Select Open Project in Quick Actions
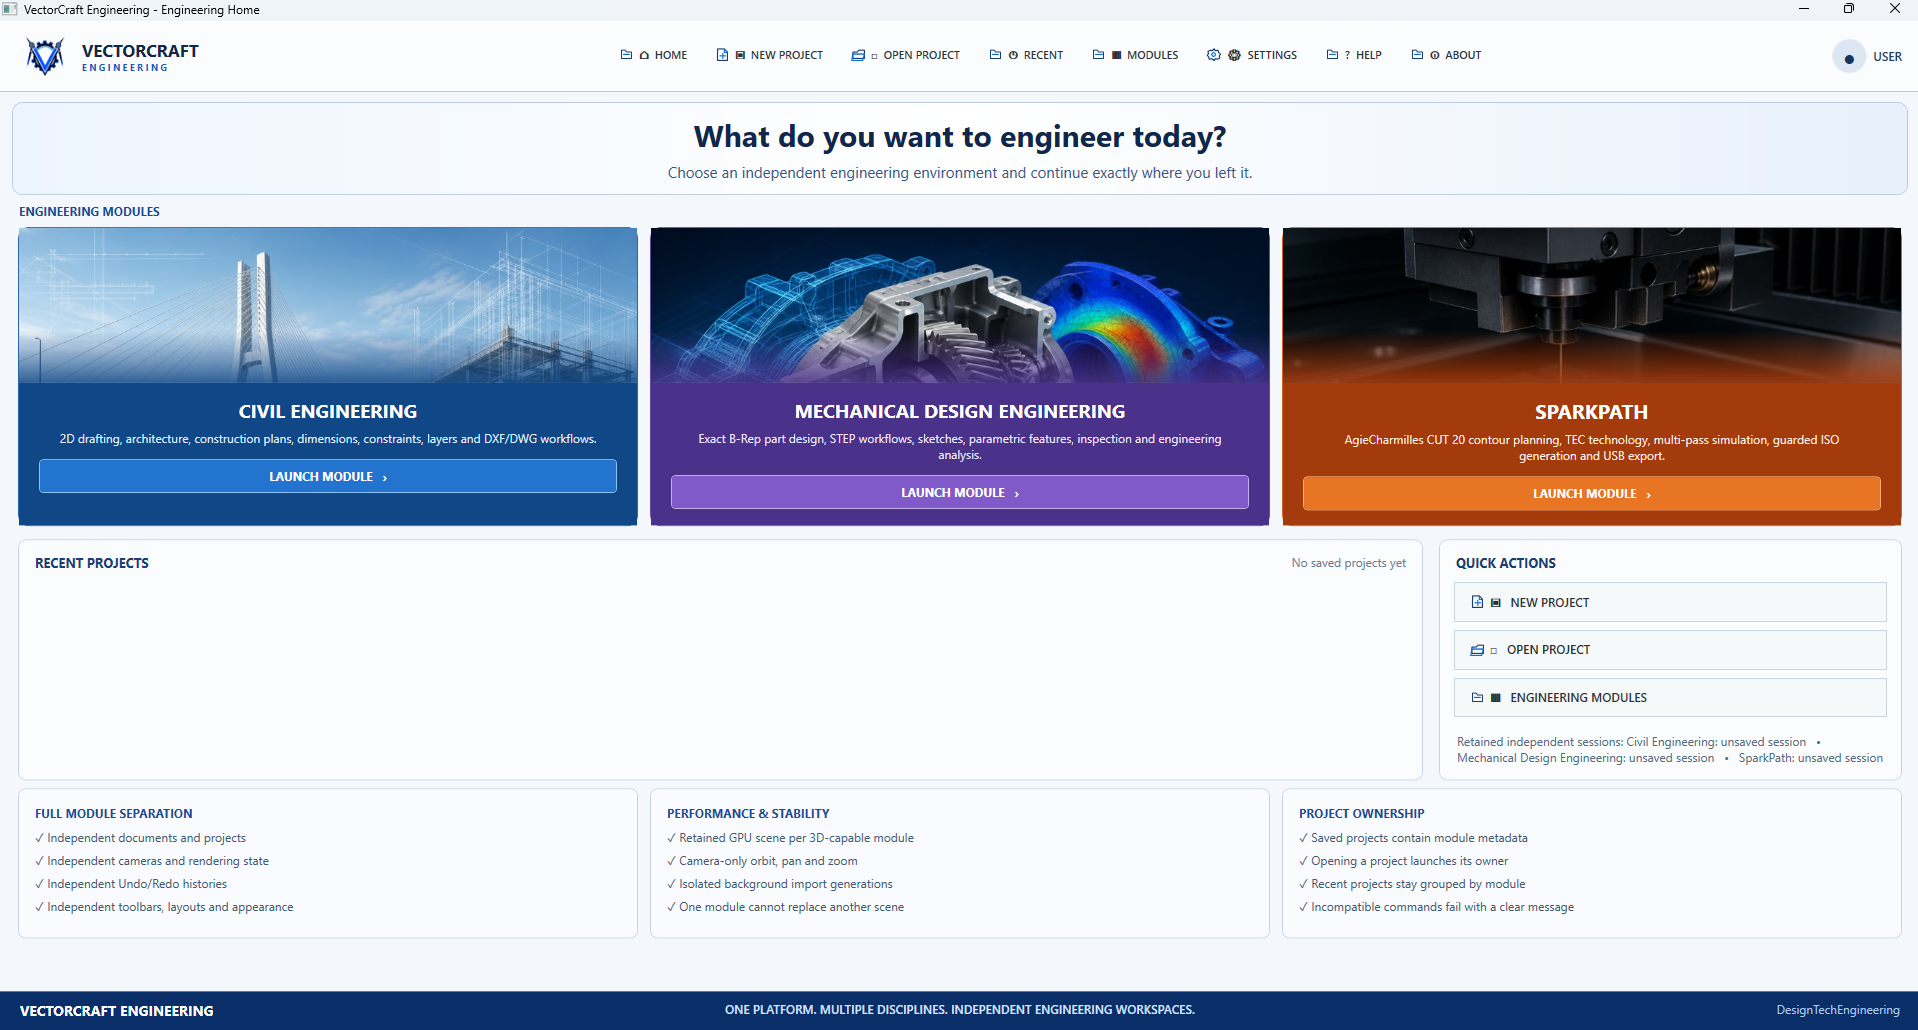1918x1030 pixels. pyautogui.click(x=1670, y=650)
